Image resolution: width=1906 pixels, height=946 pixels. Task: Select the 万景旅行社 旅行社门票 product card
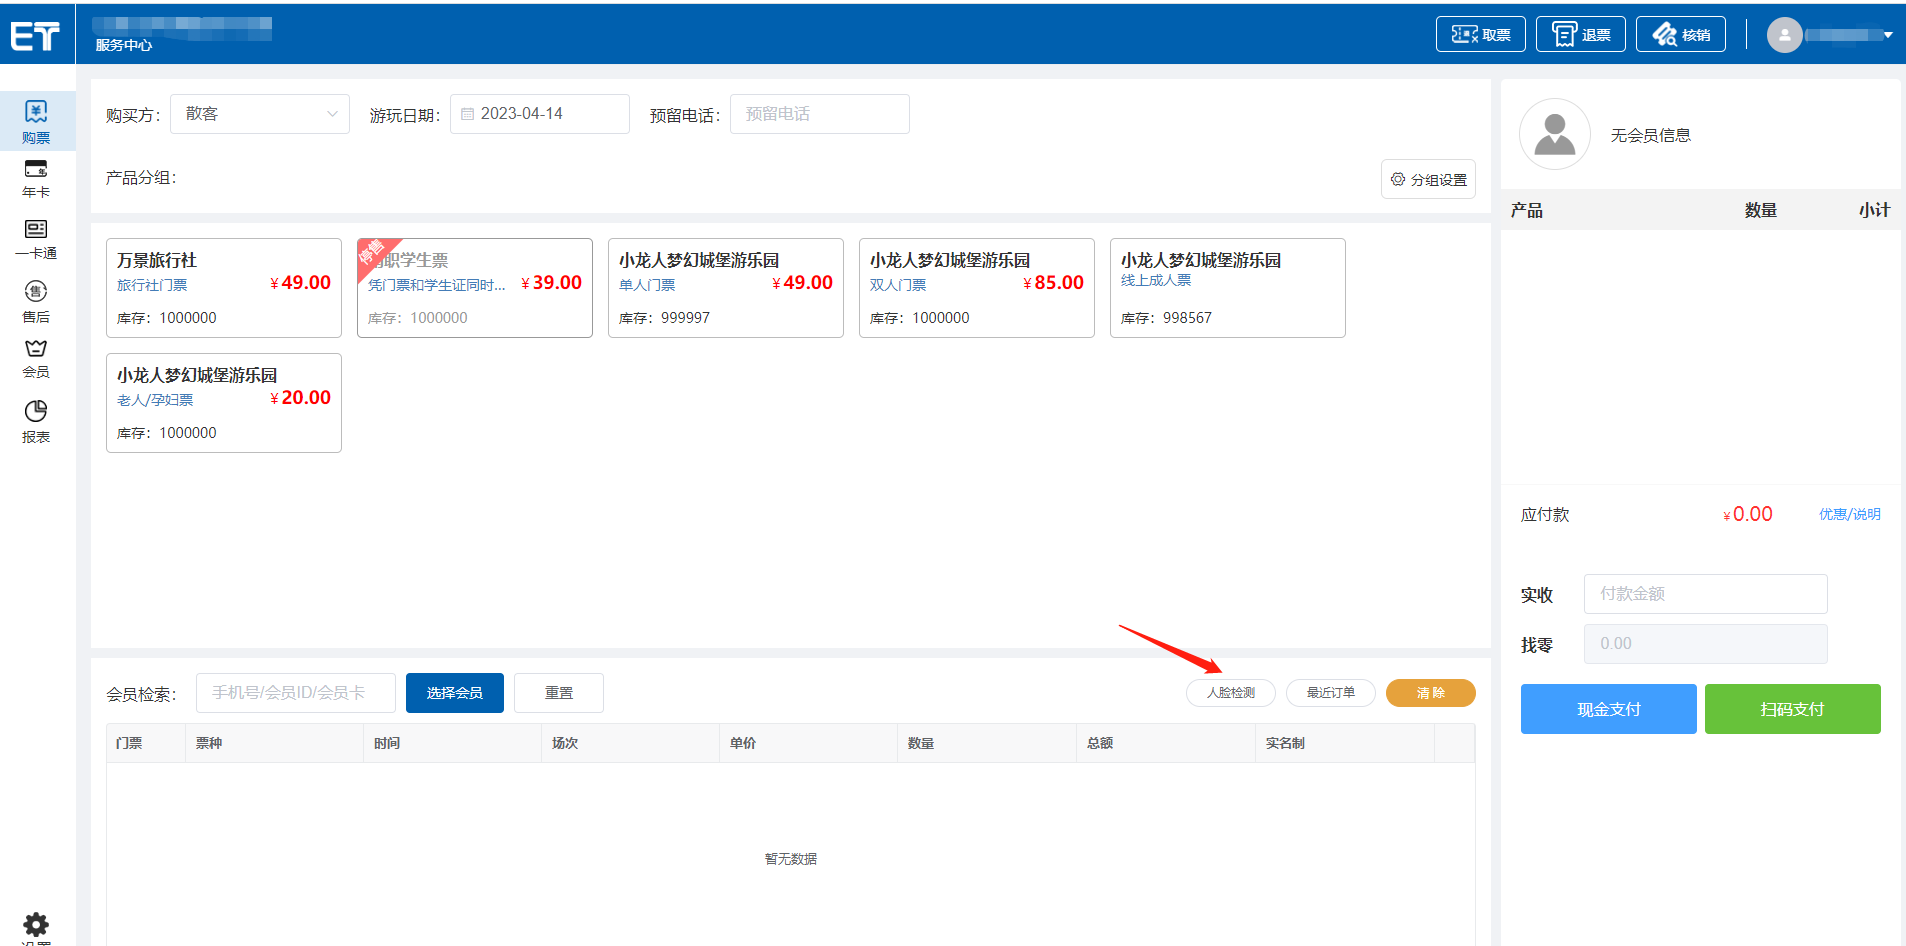(x=224, y=288)
